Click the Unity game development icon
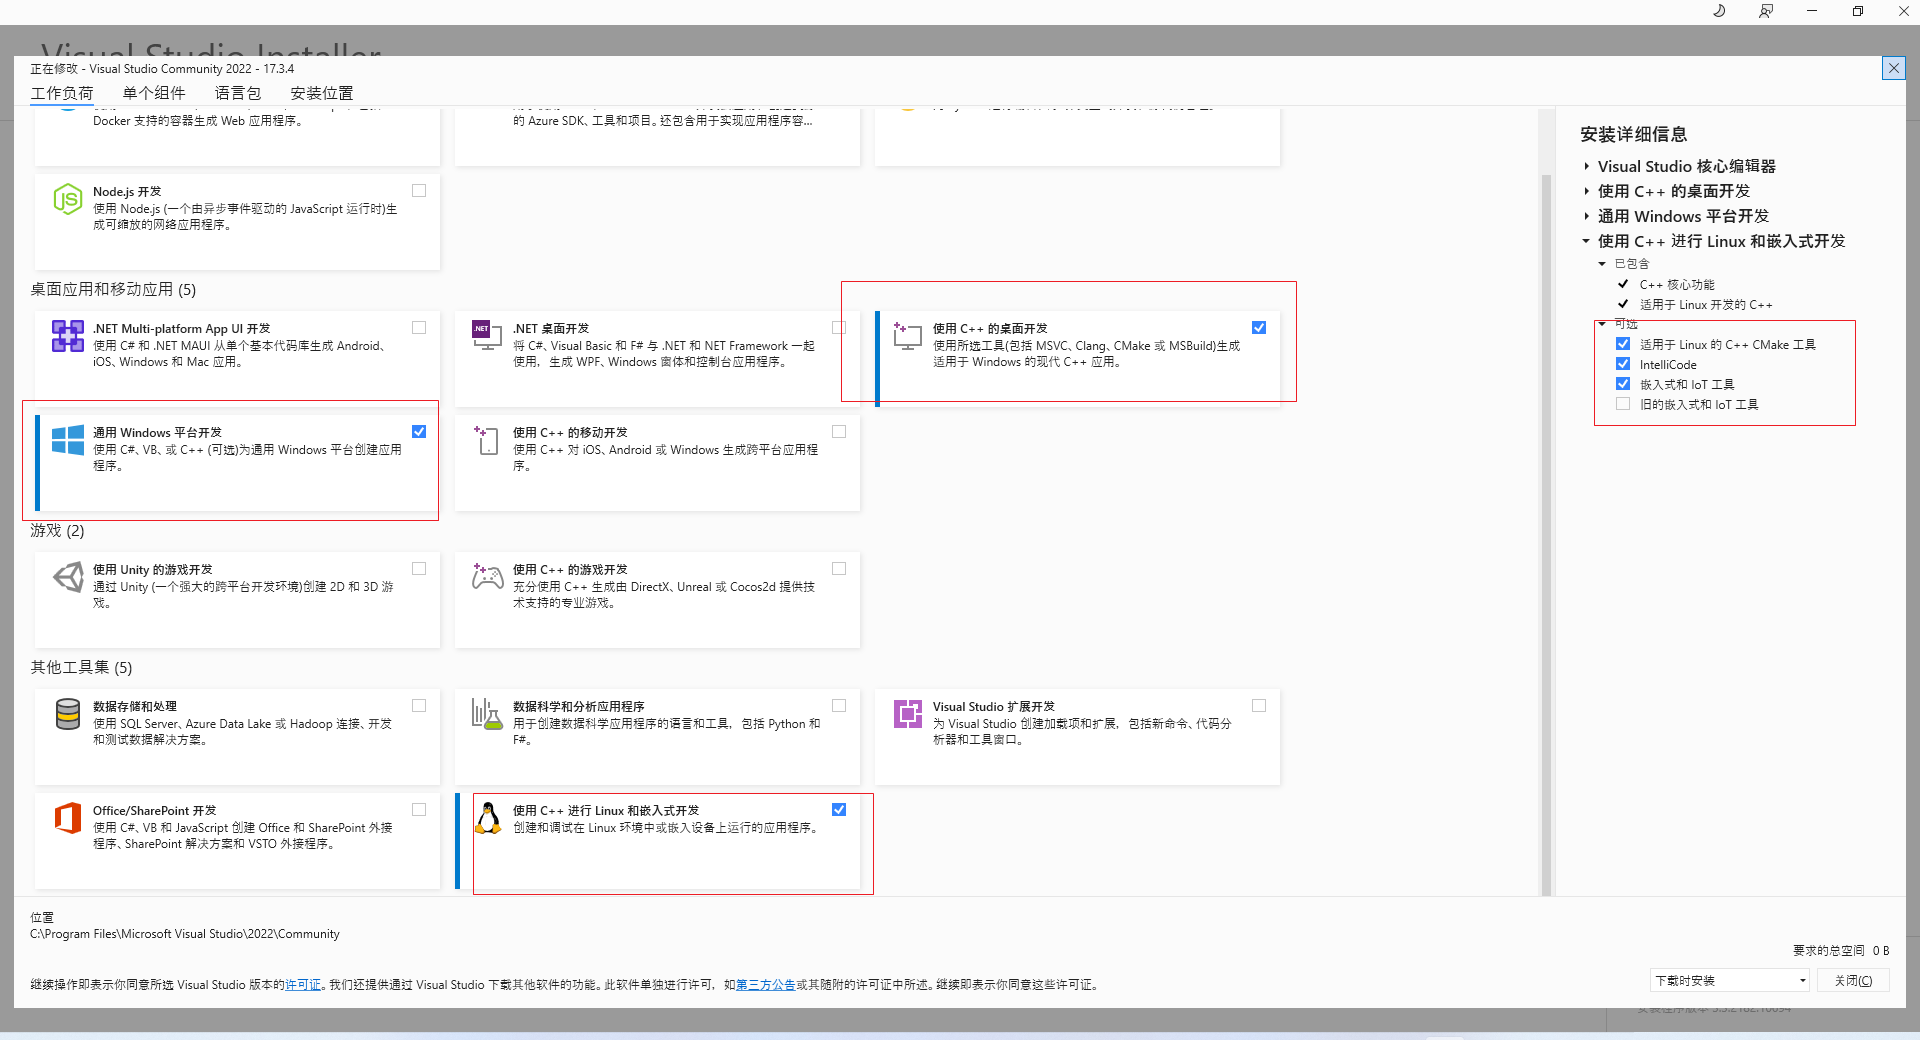 pos(67,577)
